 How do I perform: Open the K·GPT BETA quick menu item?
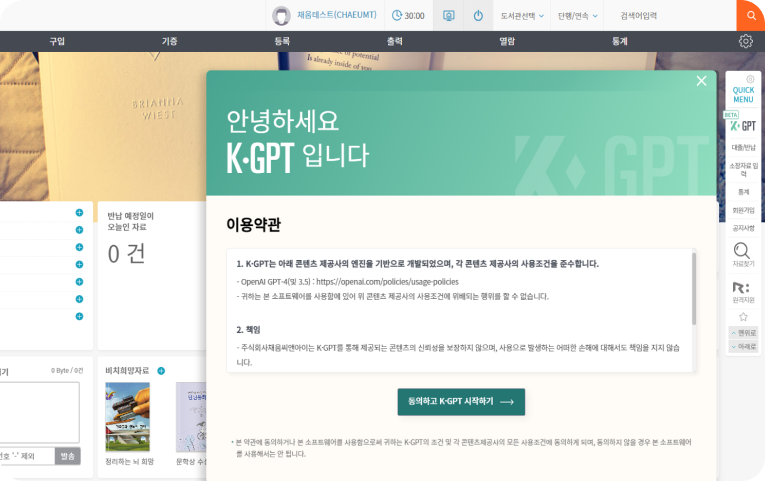tap(743, 123)
